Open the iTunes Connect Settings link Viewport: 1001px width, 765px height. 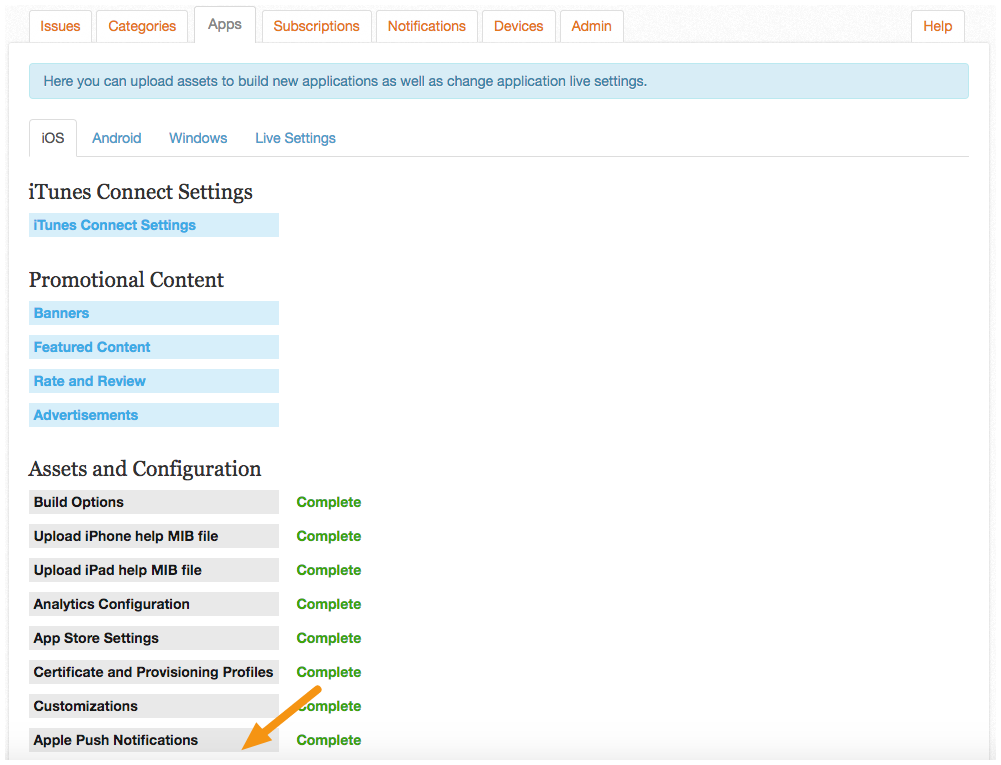coord(154,225)
